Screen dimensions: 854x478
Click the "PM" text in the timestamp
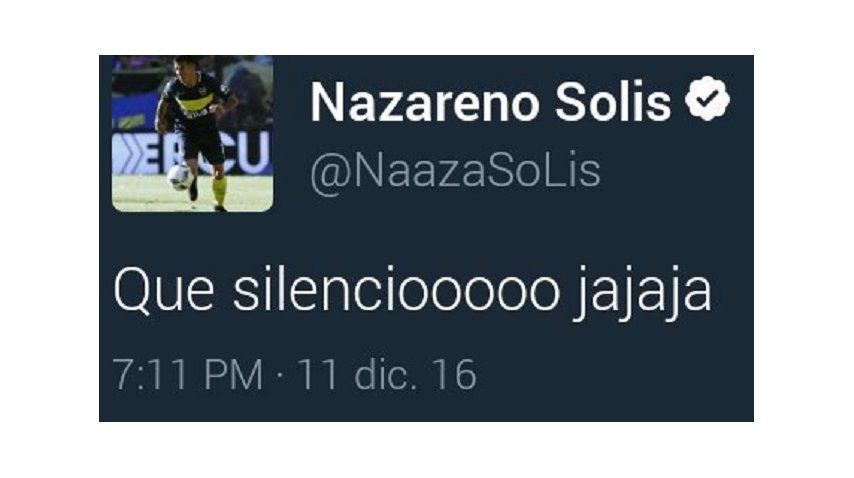[234, 375]
